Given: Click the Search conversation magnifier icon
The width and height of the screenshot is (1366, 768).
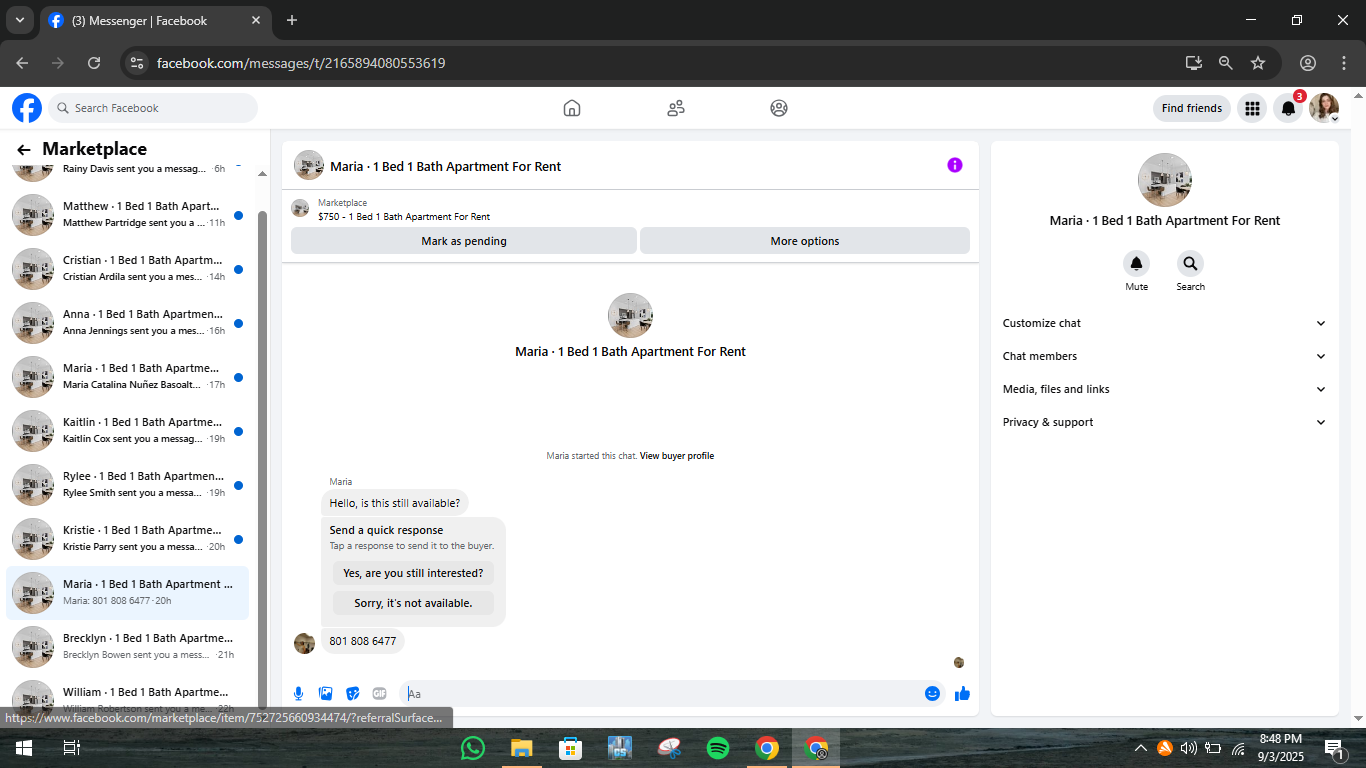Looking at the screenshot, I should coord(1190,264).
